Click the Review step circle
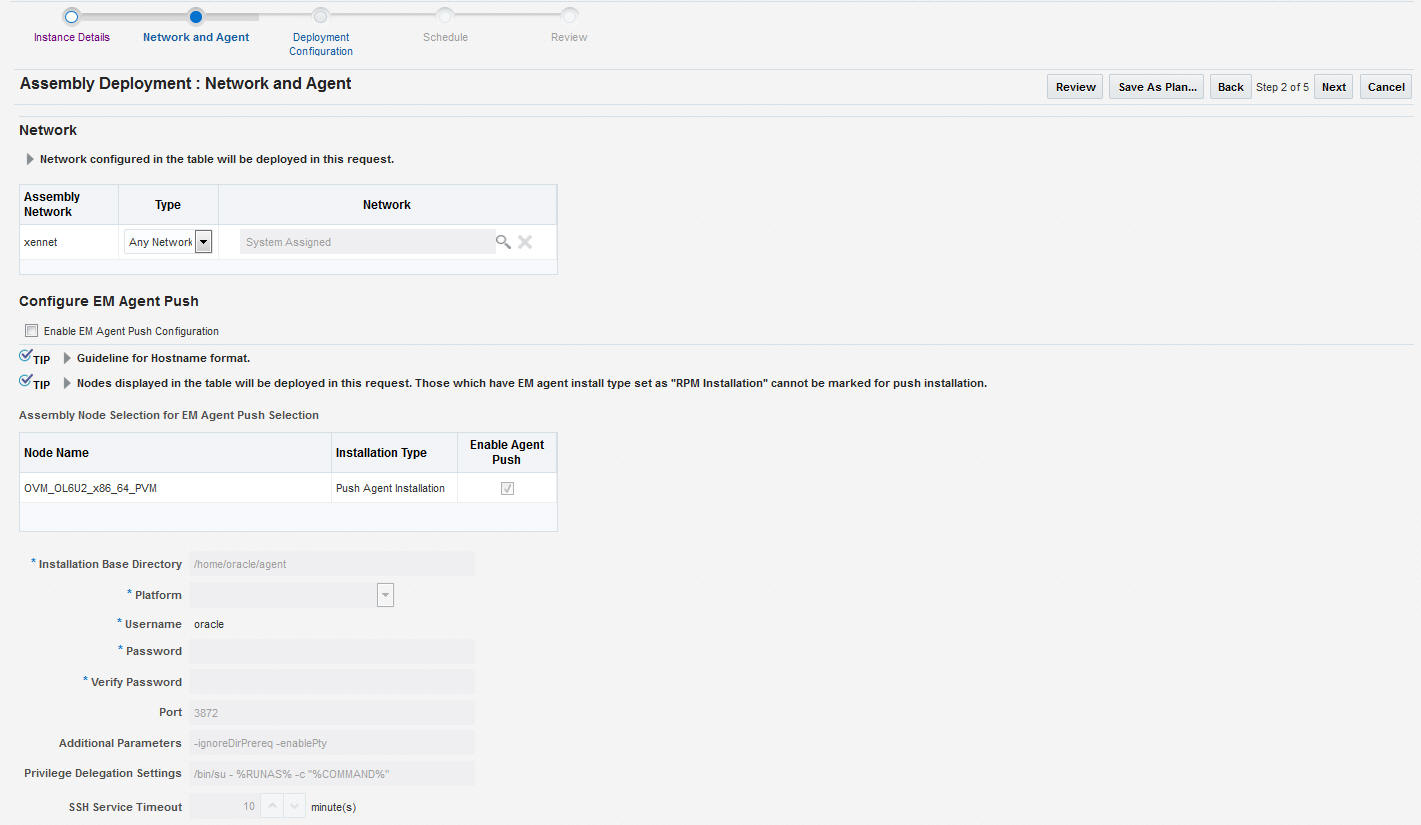Screen dimensions: 1421x825 pos(569,16)
